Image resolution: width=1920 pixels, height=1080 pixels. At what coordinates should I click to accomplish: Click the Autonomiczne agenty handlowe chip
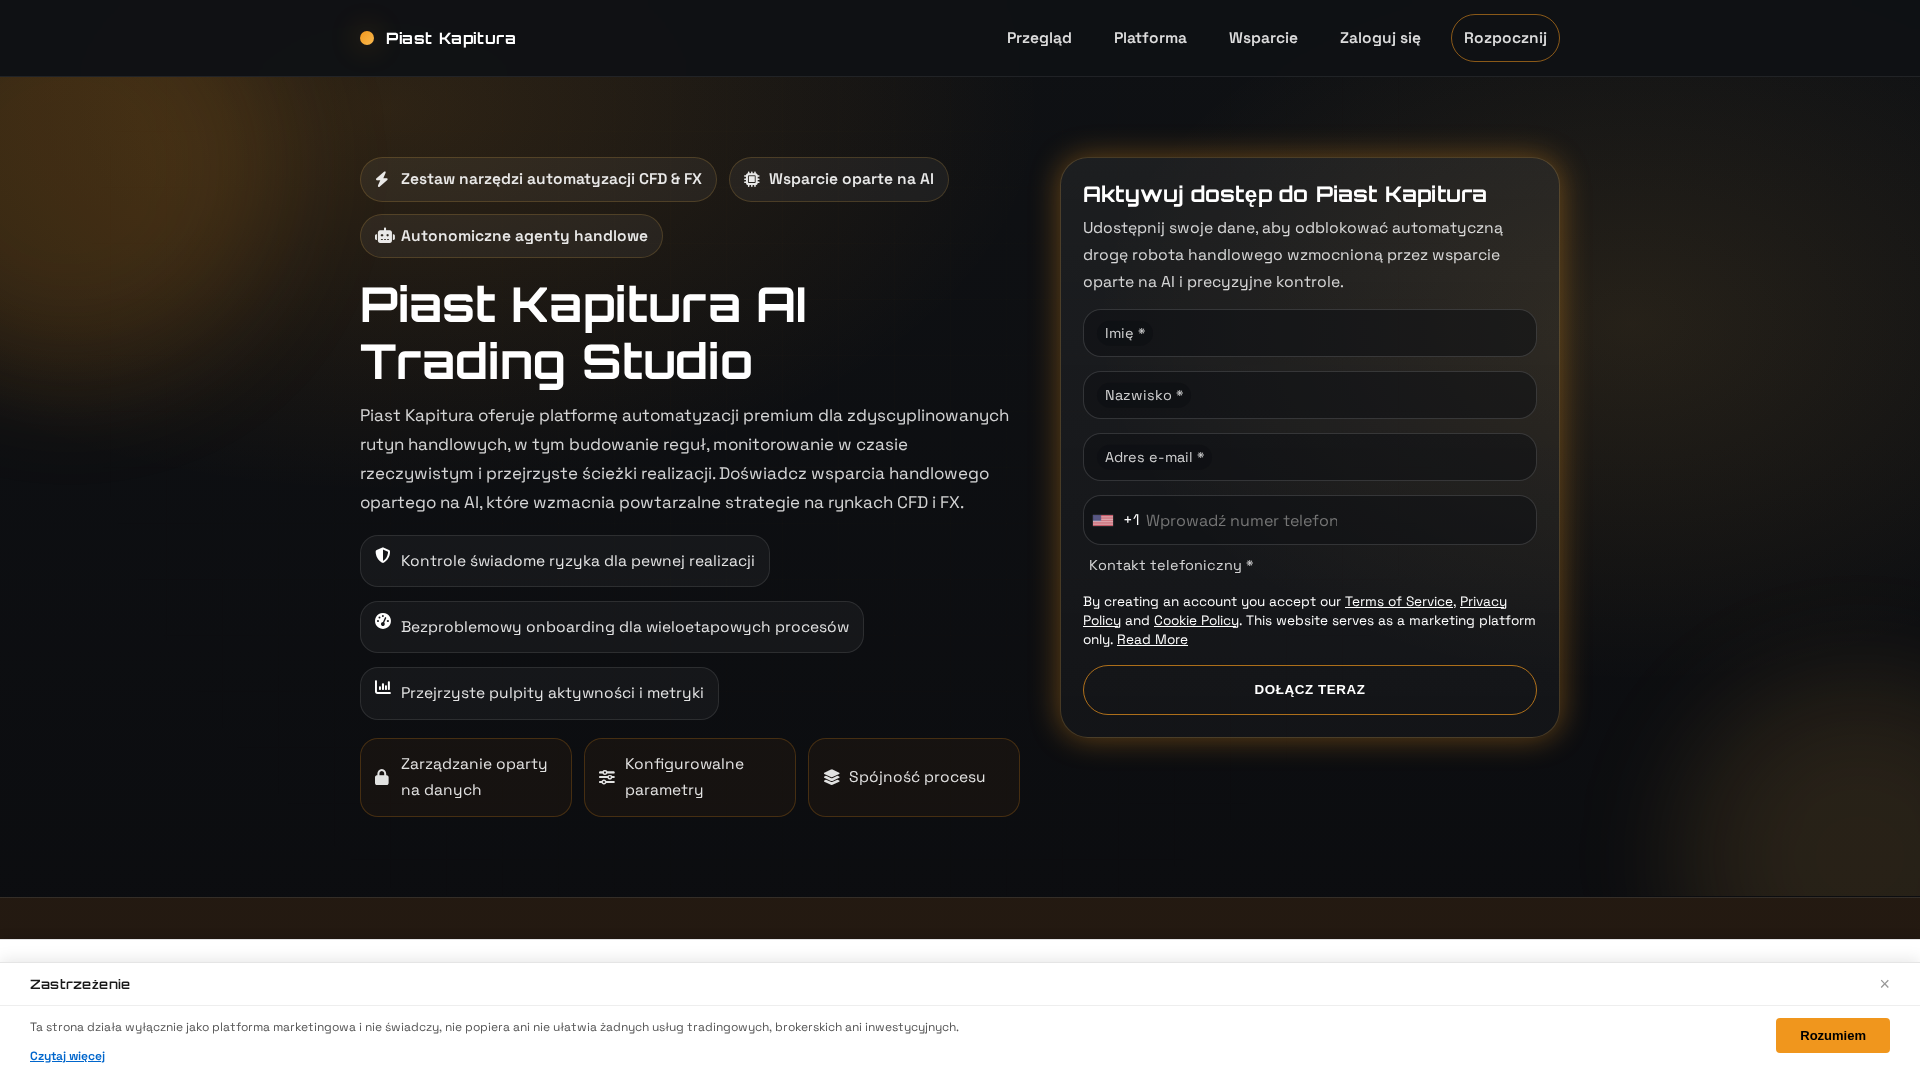pos(511,236)
